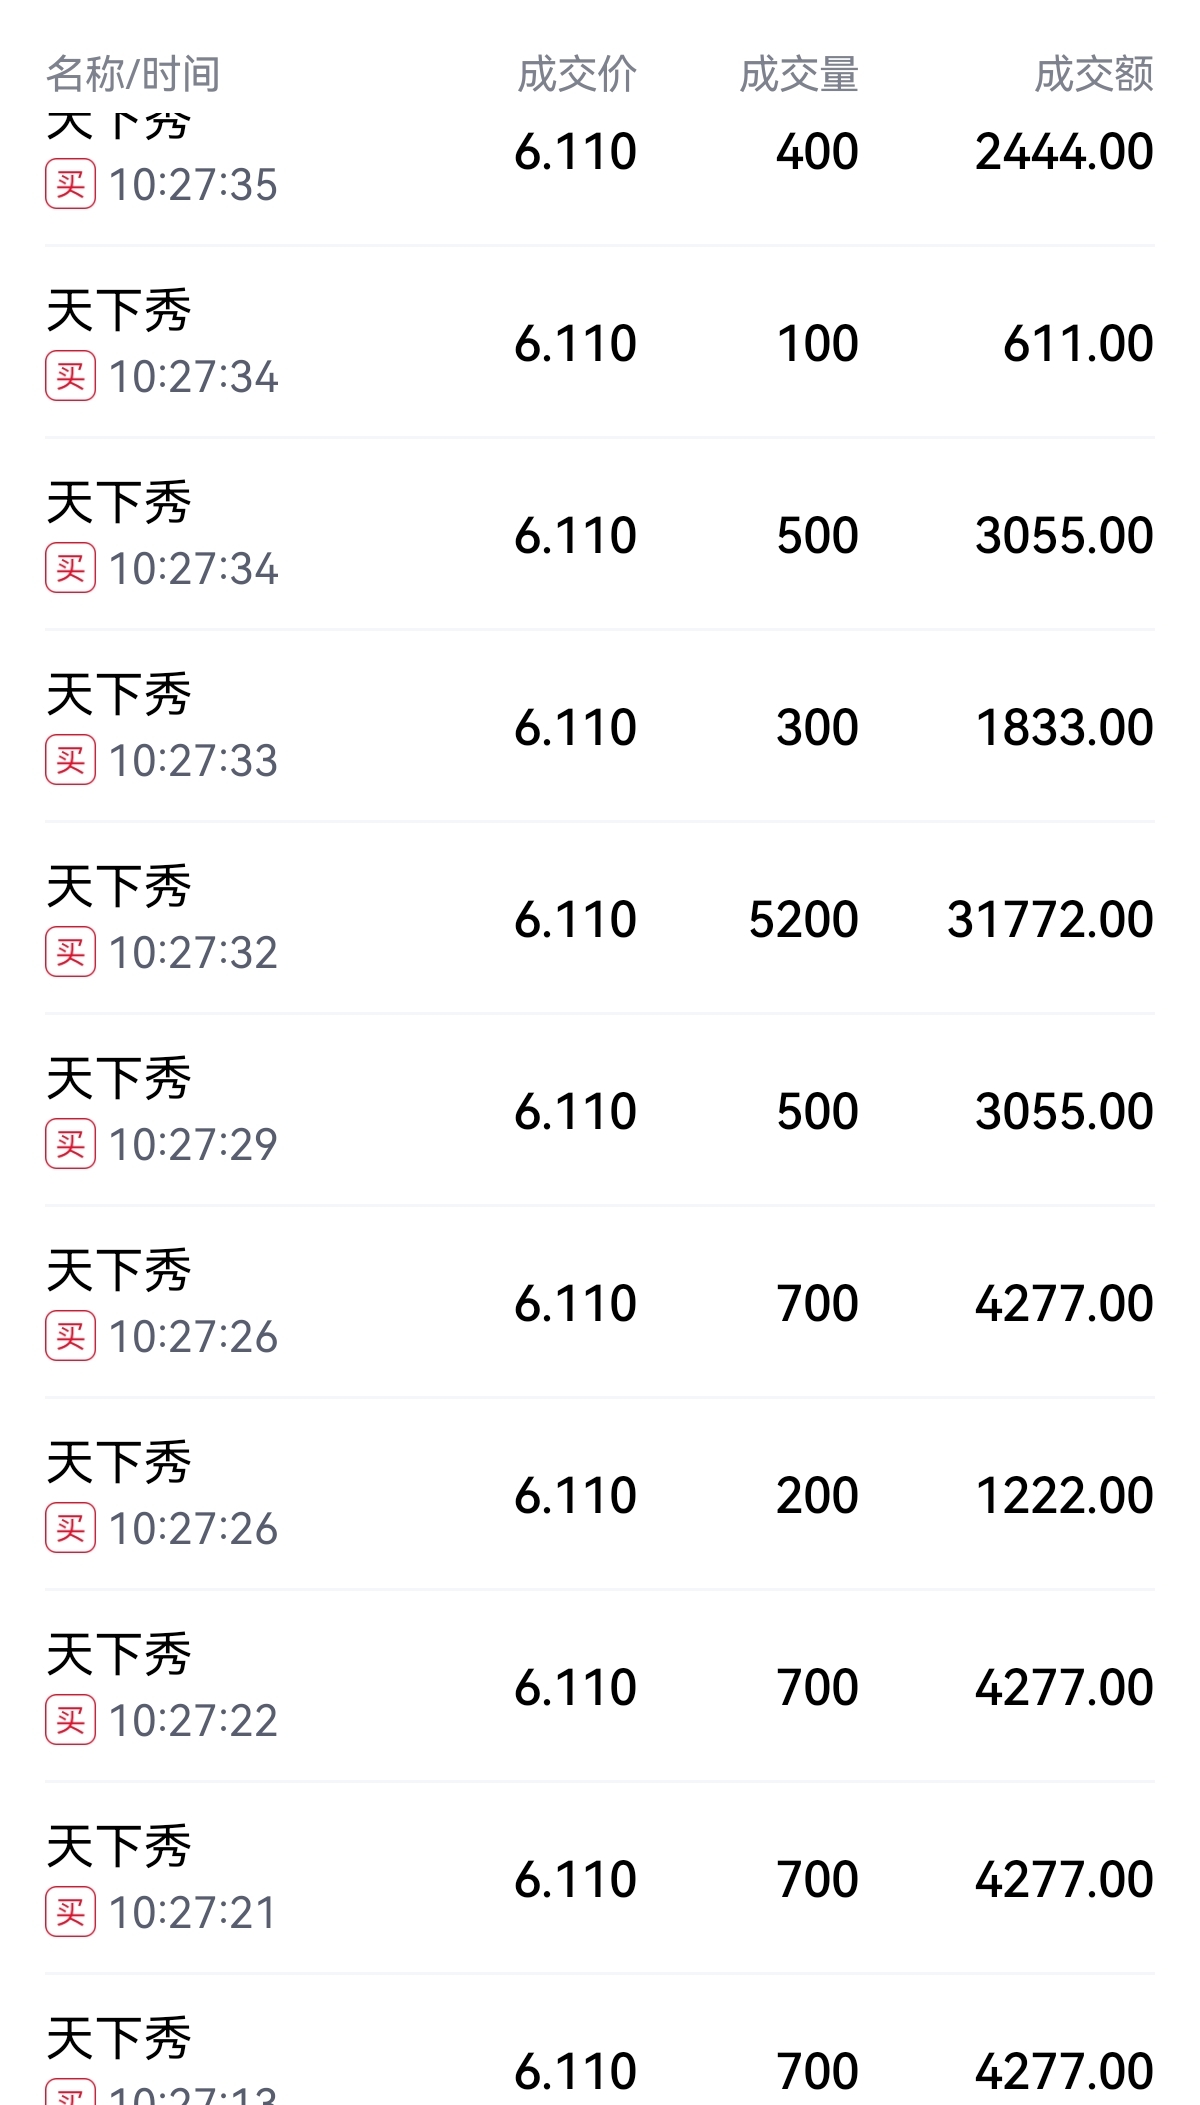Tap the 买 badge at 10:27:29
The image size is (1200, 2105).
point(70,1145)
